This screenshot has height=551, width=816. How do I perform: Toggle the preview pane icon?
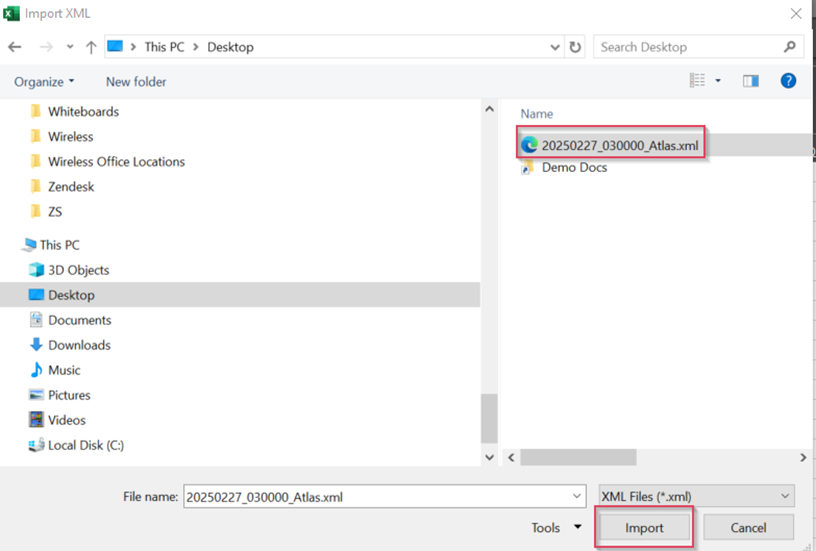[750, 81]
